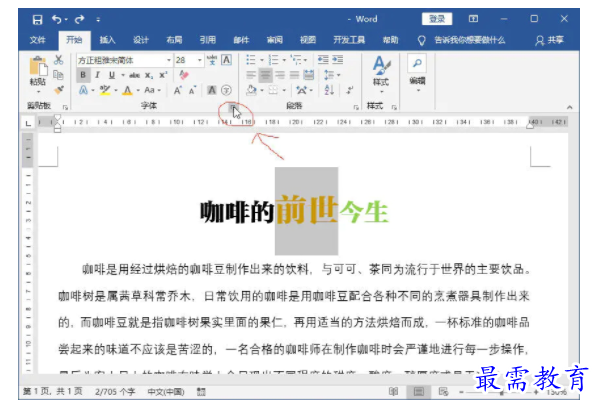597x410 pixels.
Task: Toggle Italic formatting
Action: point(97,75)
